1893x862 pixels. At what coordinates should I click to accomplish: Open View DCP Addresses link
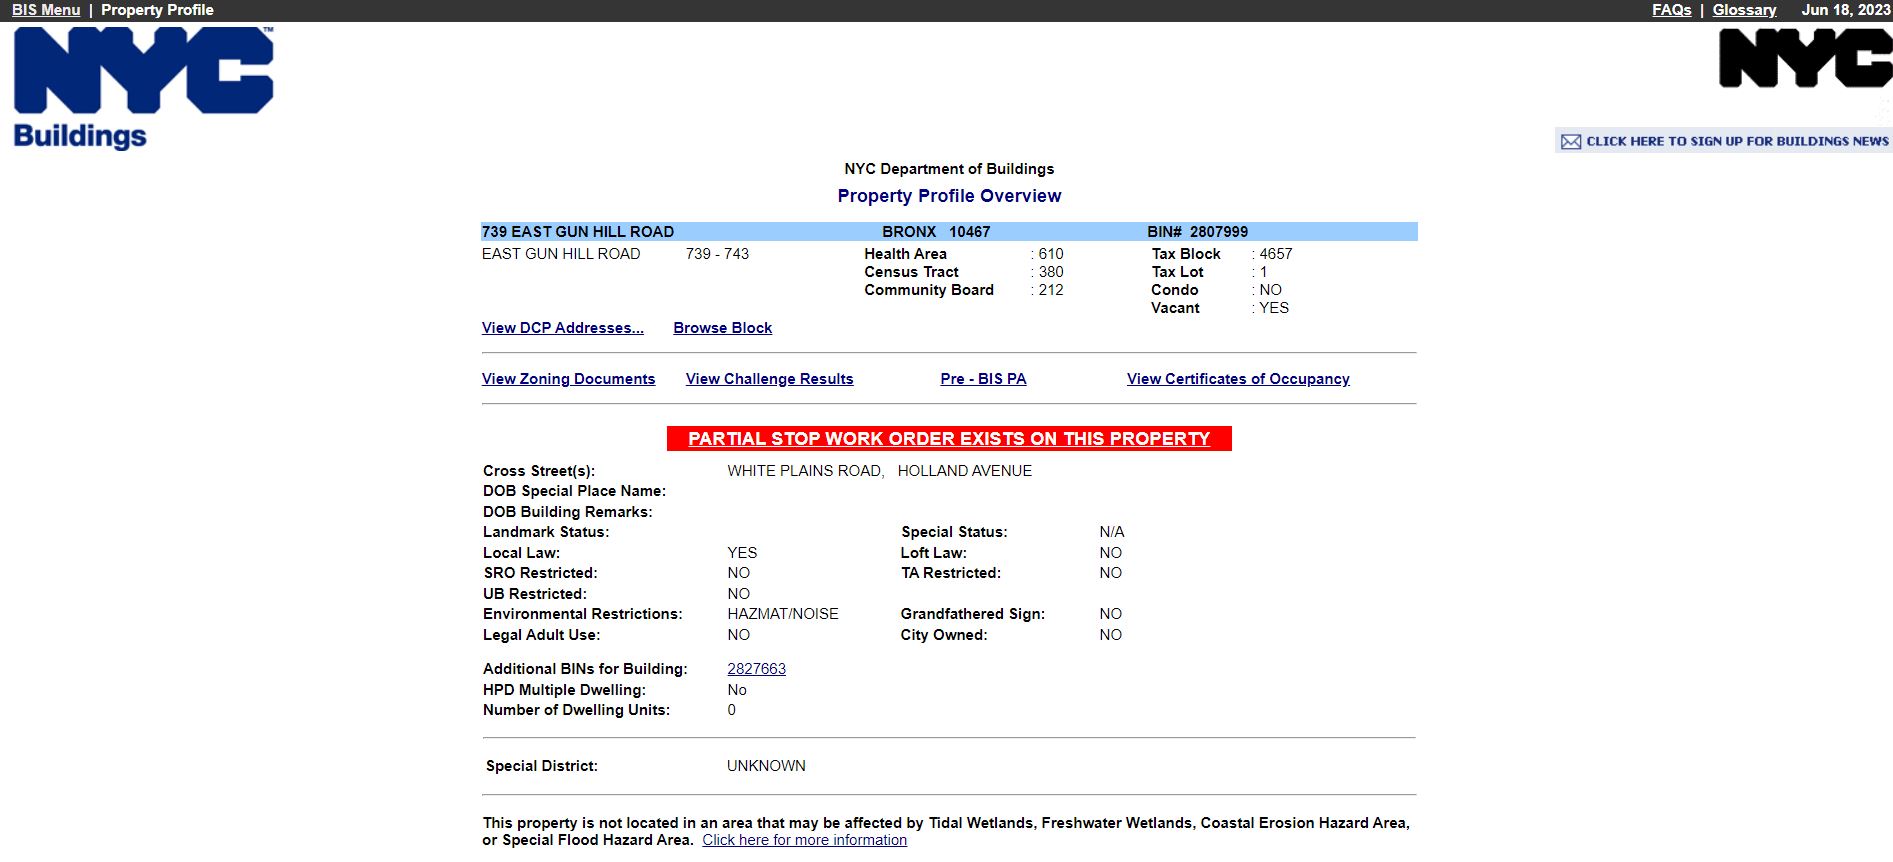tap(563, 328)
